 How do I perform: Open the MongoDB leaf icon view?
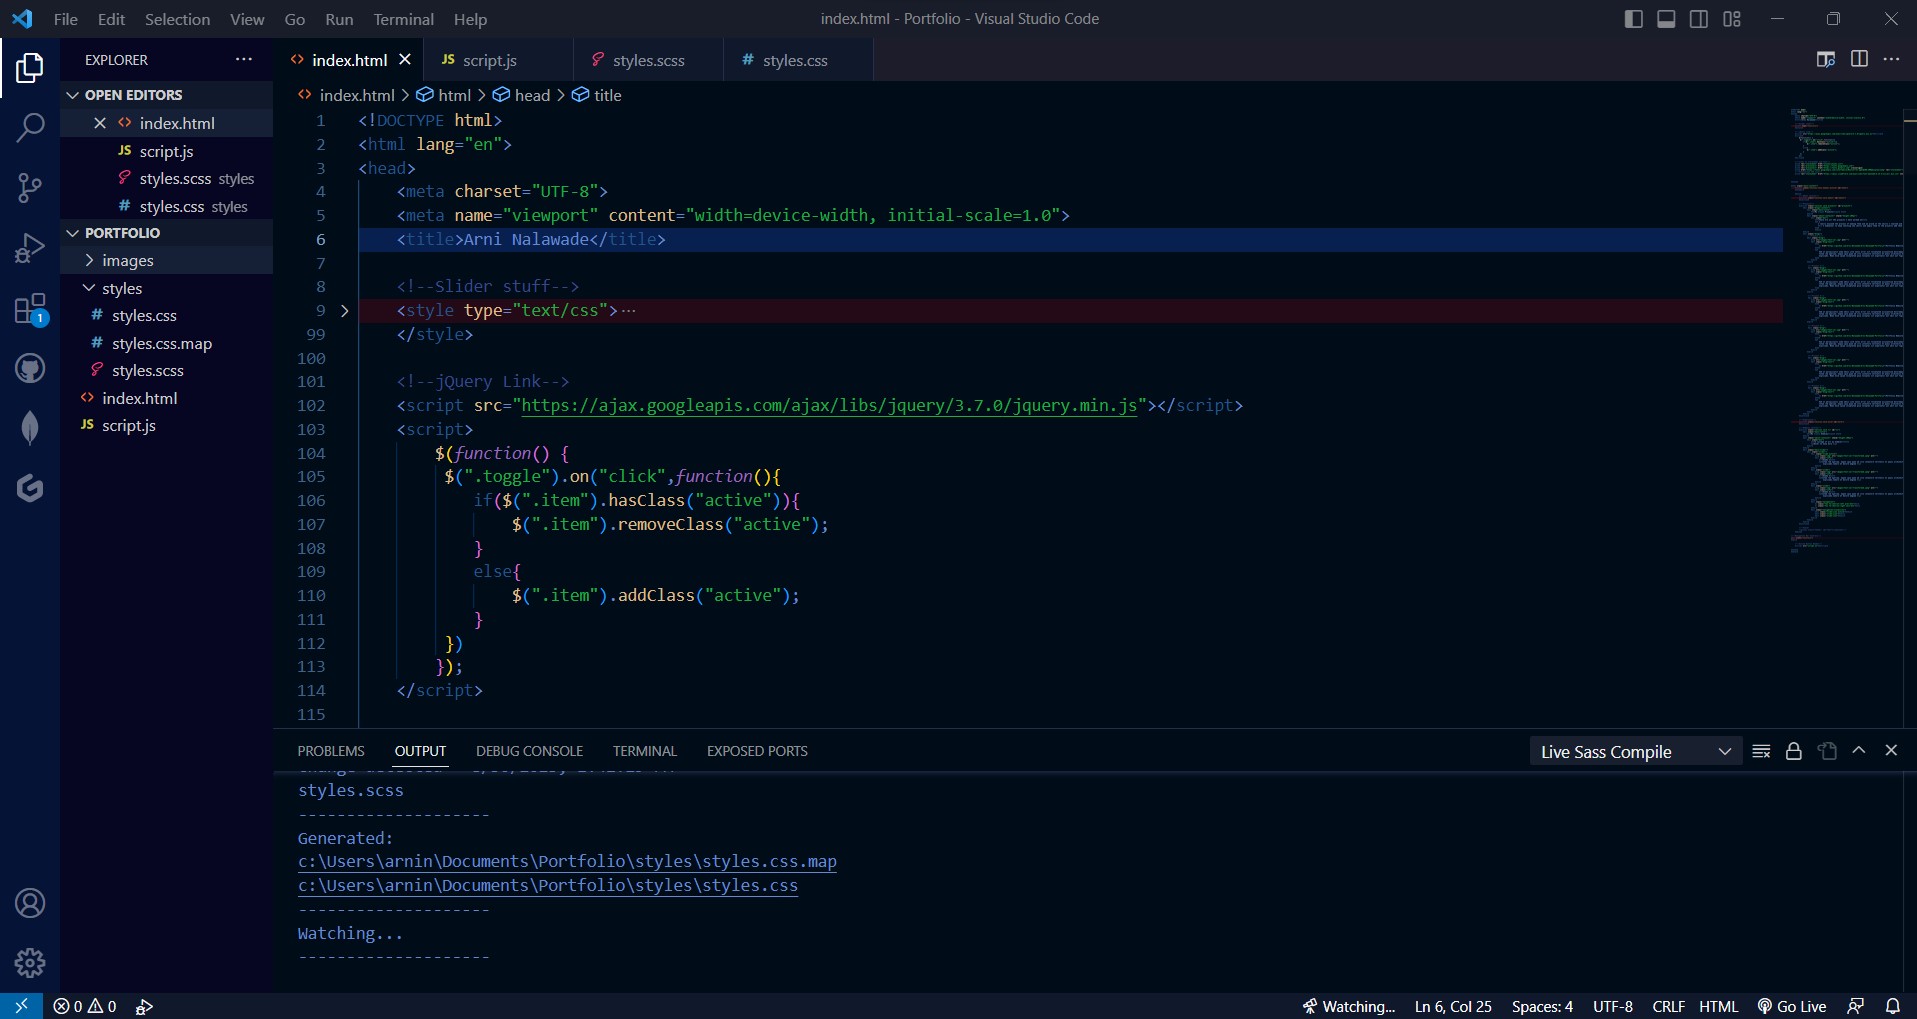(30, 428)
